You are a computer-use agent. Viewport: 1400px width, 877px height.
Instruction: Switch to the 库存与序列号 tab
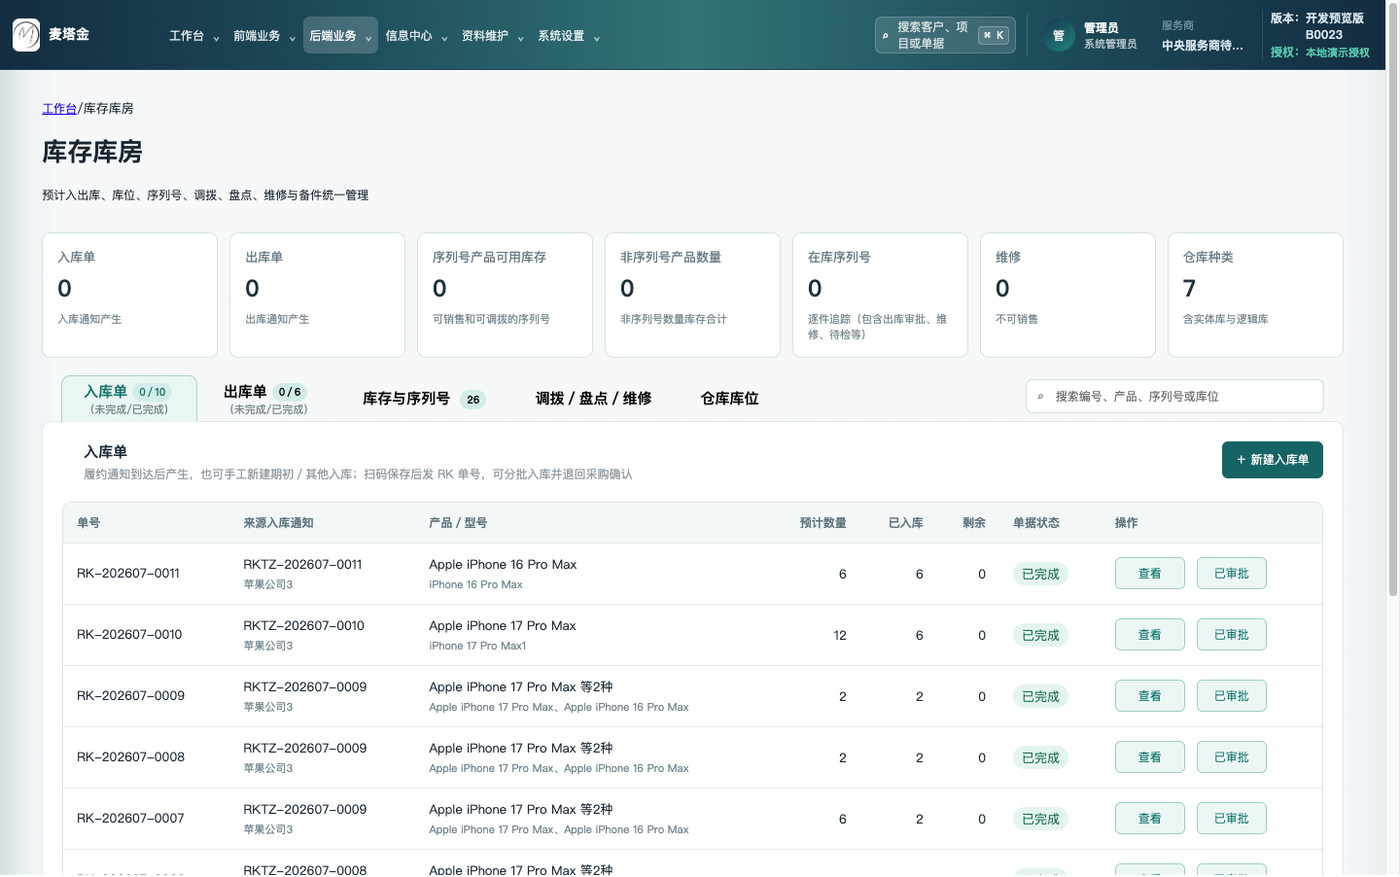[423, 399]
